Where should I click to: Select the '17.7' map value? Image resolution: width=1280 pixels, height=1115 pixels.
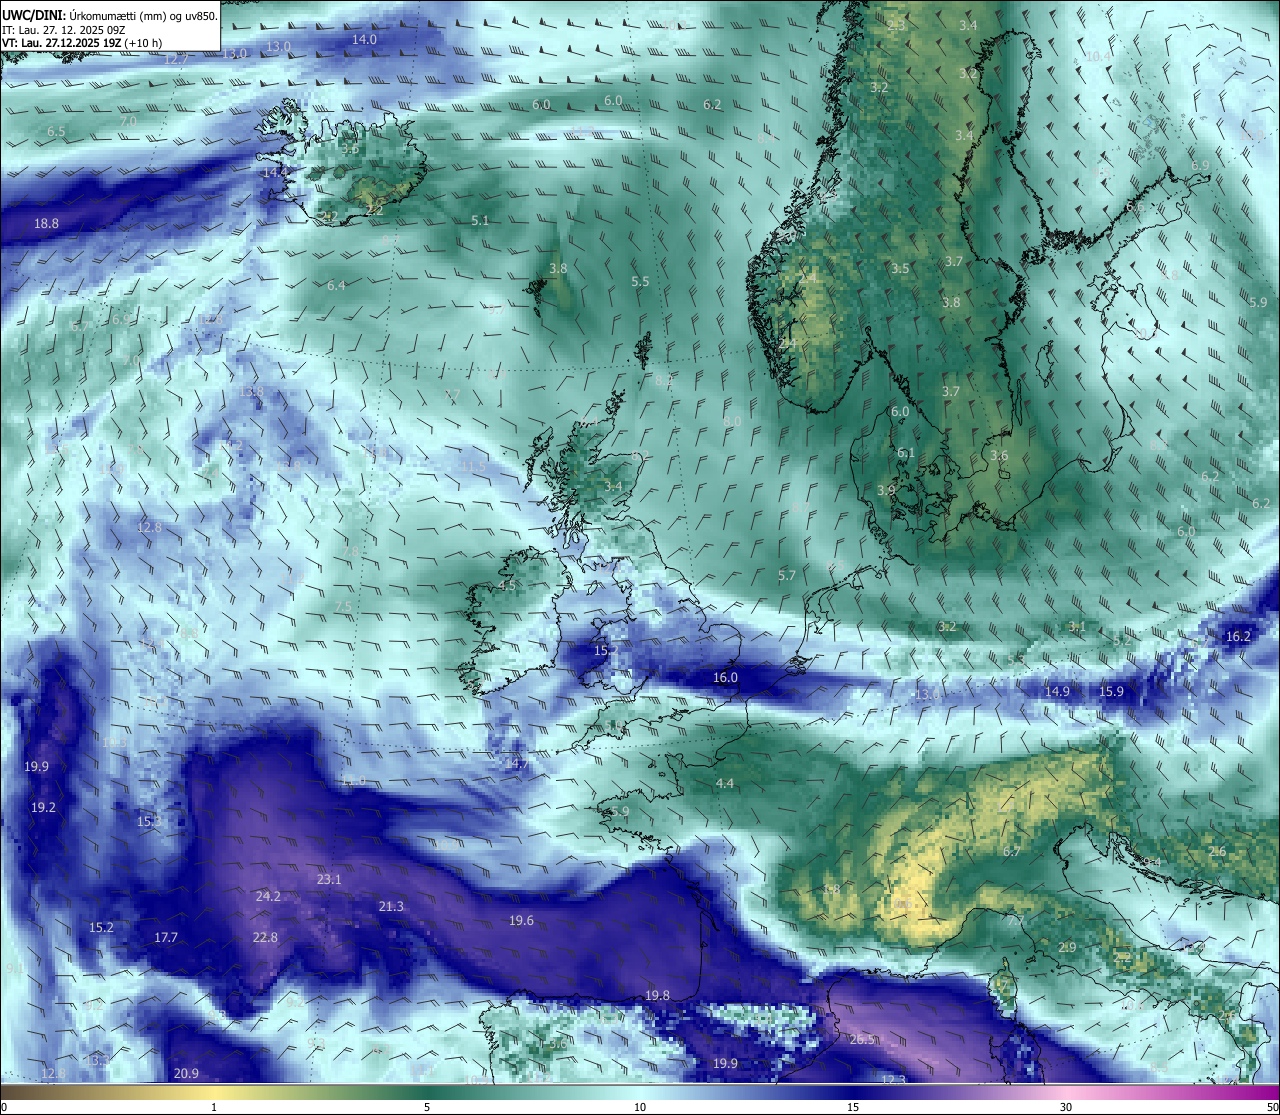(x=166, y=938)
